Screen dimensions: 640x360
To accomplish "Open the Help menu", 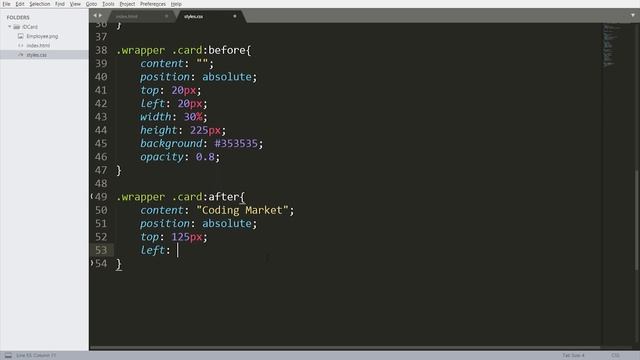I will tap(176, 4).
